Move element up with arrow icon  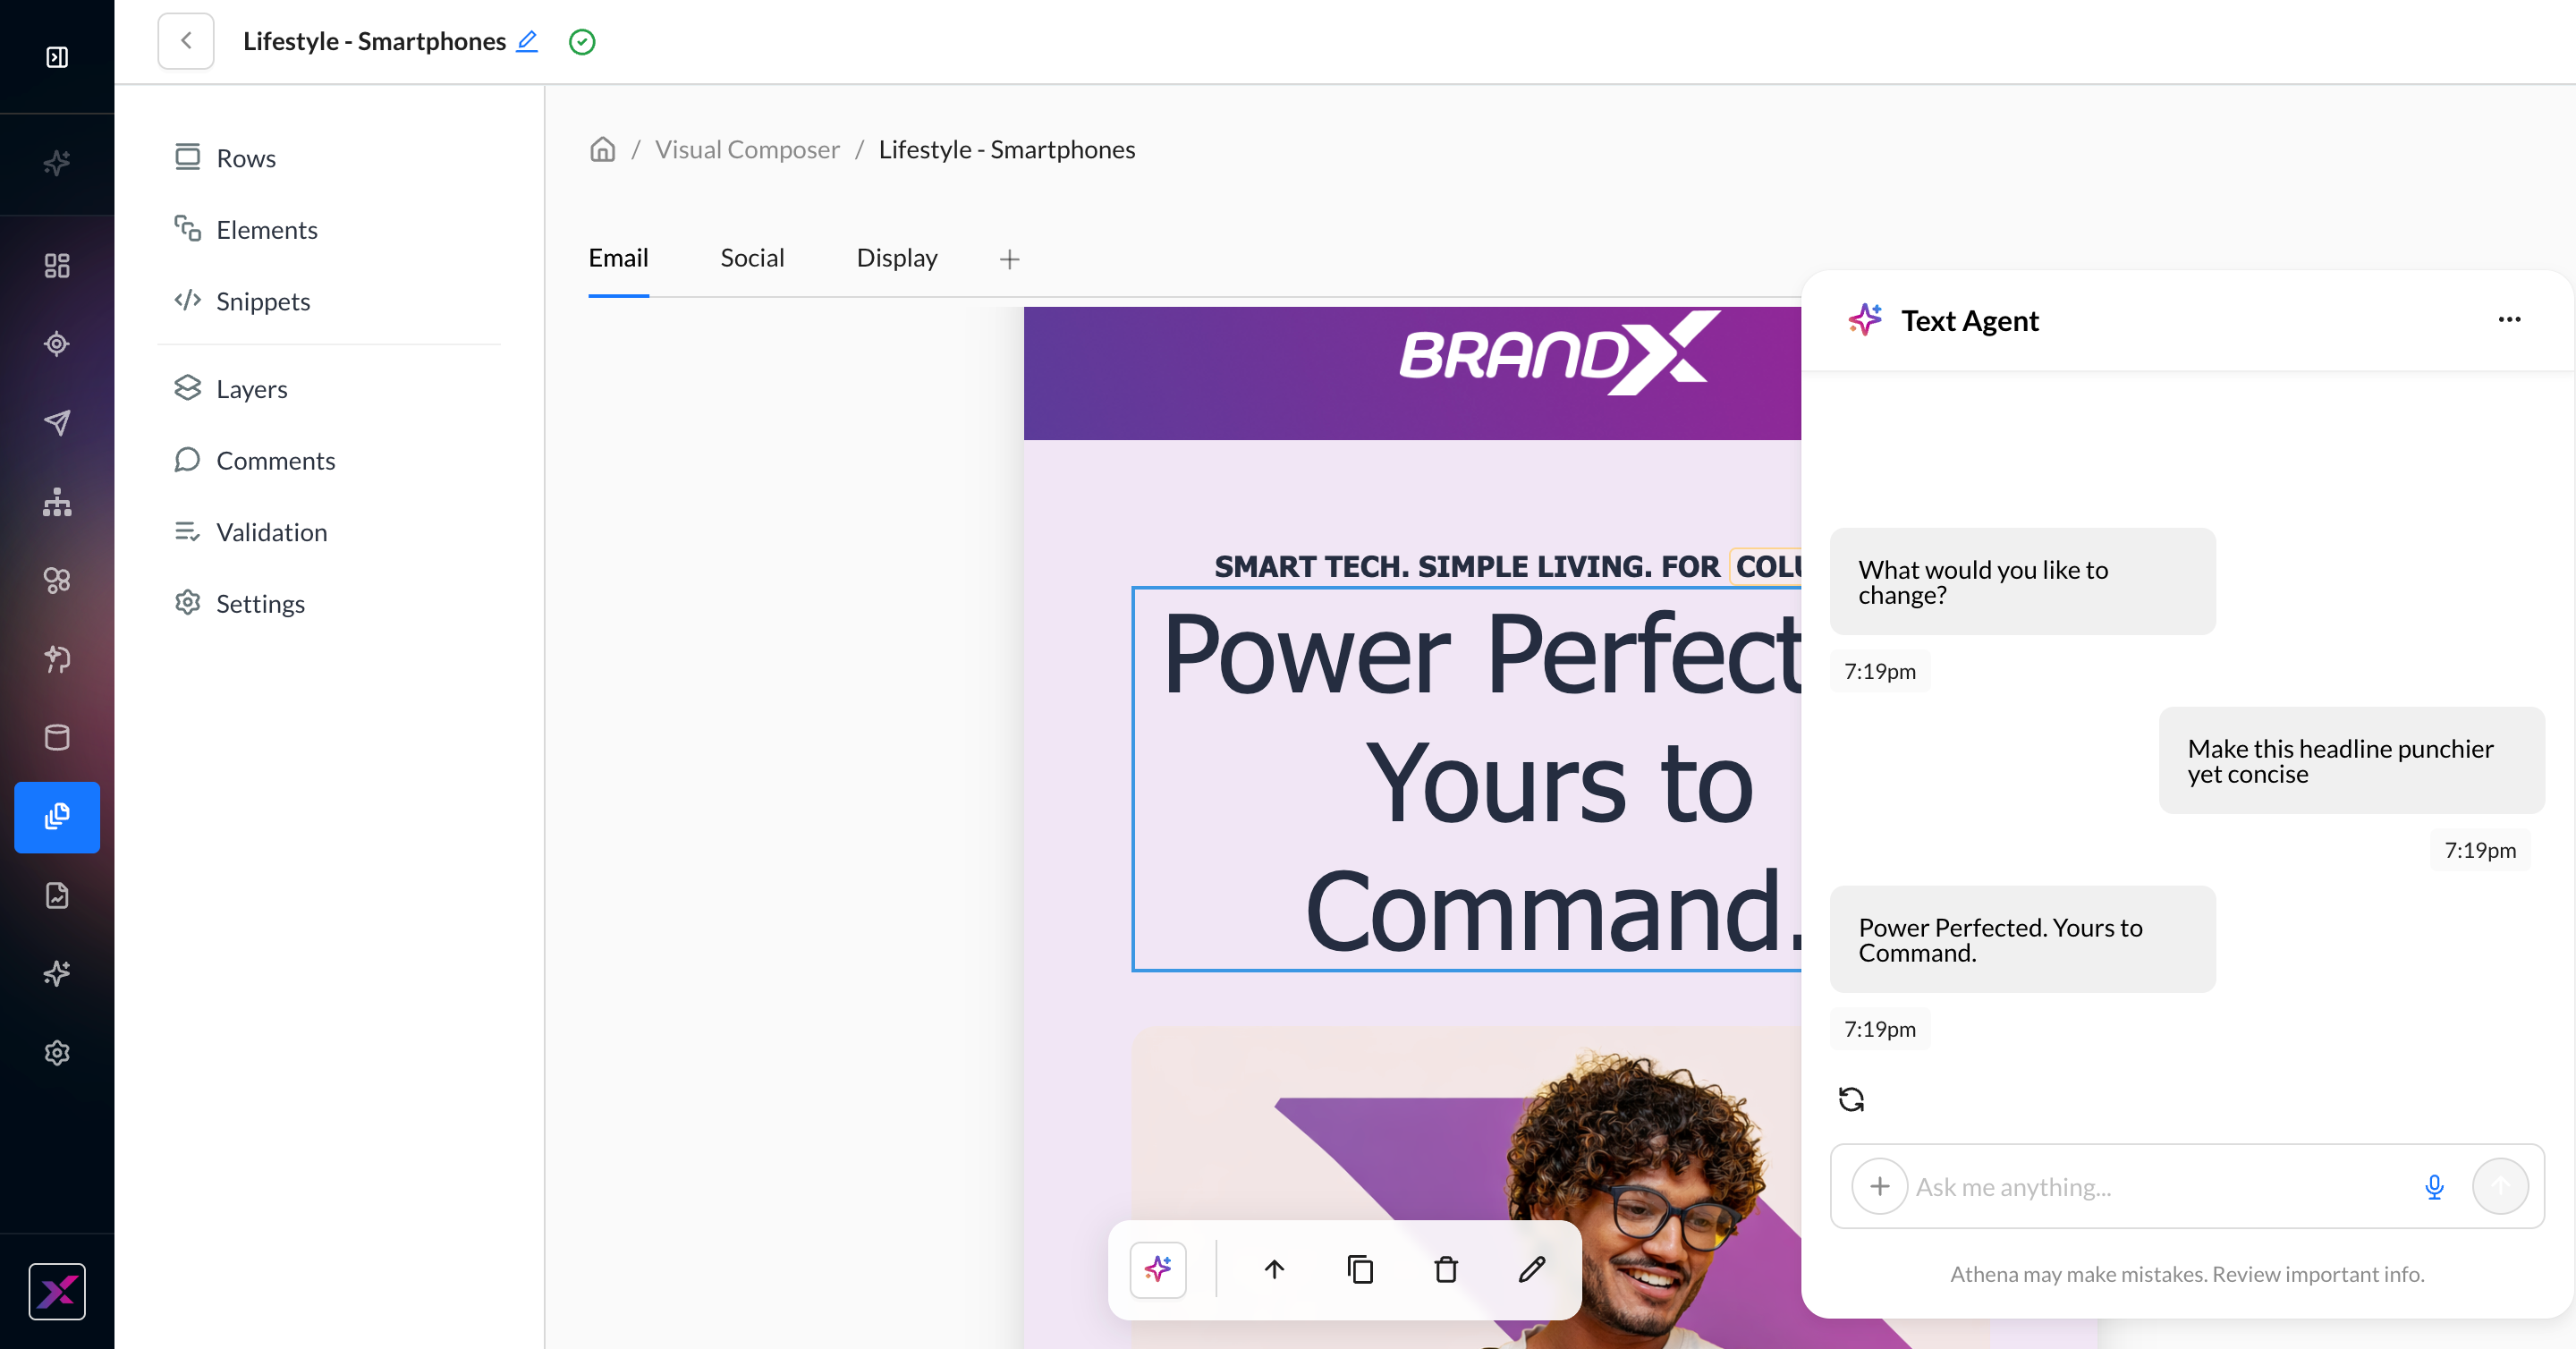pyautogui.click(x=1274, y=1270)
